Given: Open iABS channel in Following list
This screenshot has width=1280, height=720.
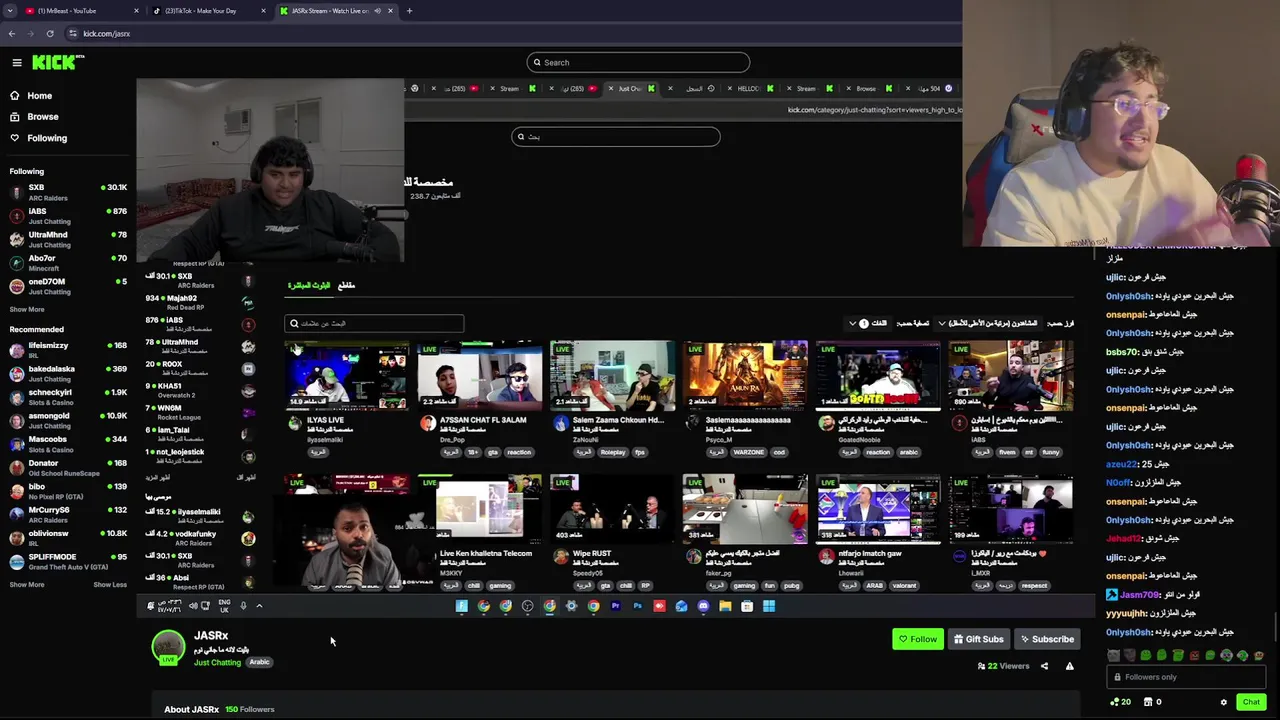Looking at the screenshot, I should tap(68, 215).
